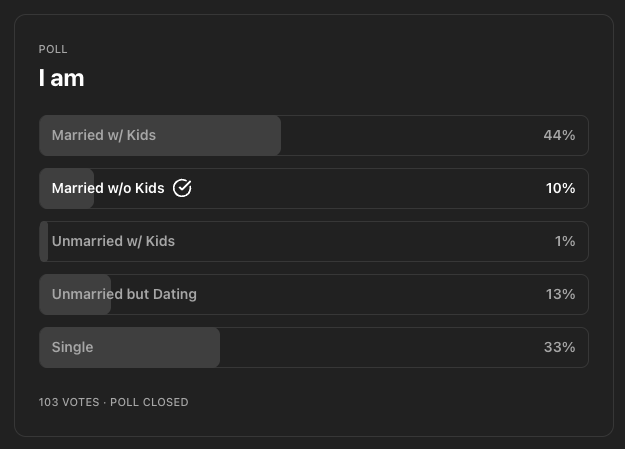Click the filled bar of Married w/ Kids
This screenshot has width=625, height=449.
(x=160, y=136)
